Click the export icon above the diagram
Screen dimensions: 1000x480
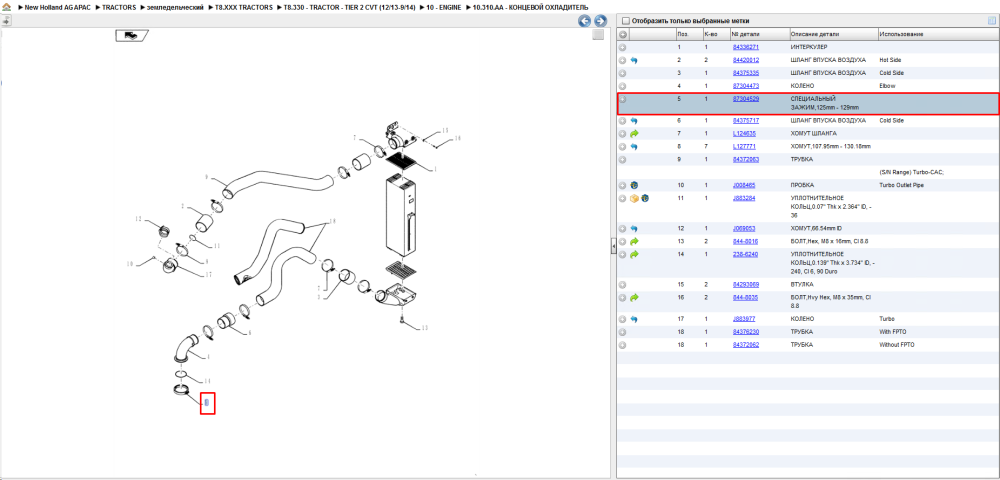[6, 21]
